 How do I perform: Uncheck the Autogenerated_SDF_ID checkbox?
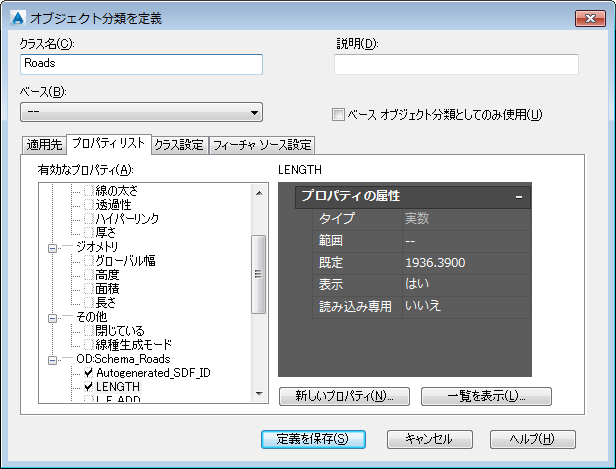coord(89,373)
